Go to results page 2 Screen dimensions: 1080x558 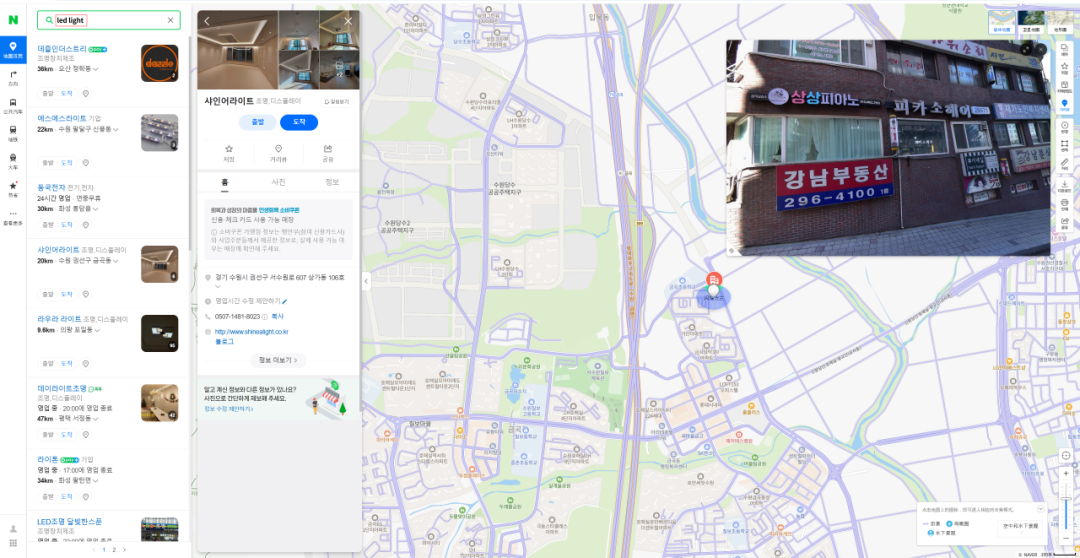(x=114, y=550)
